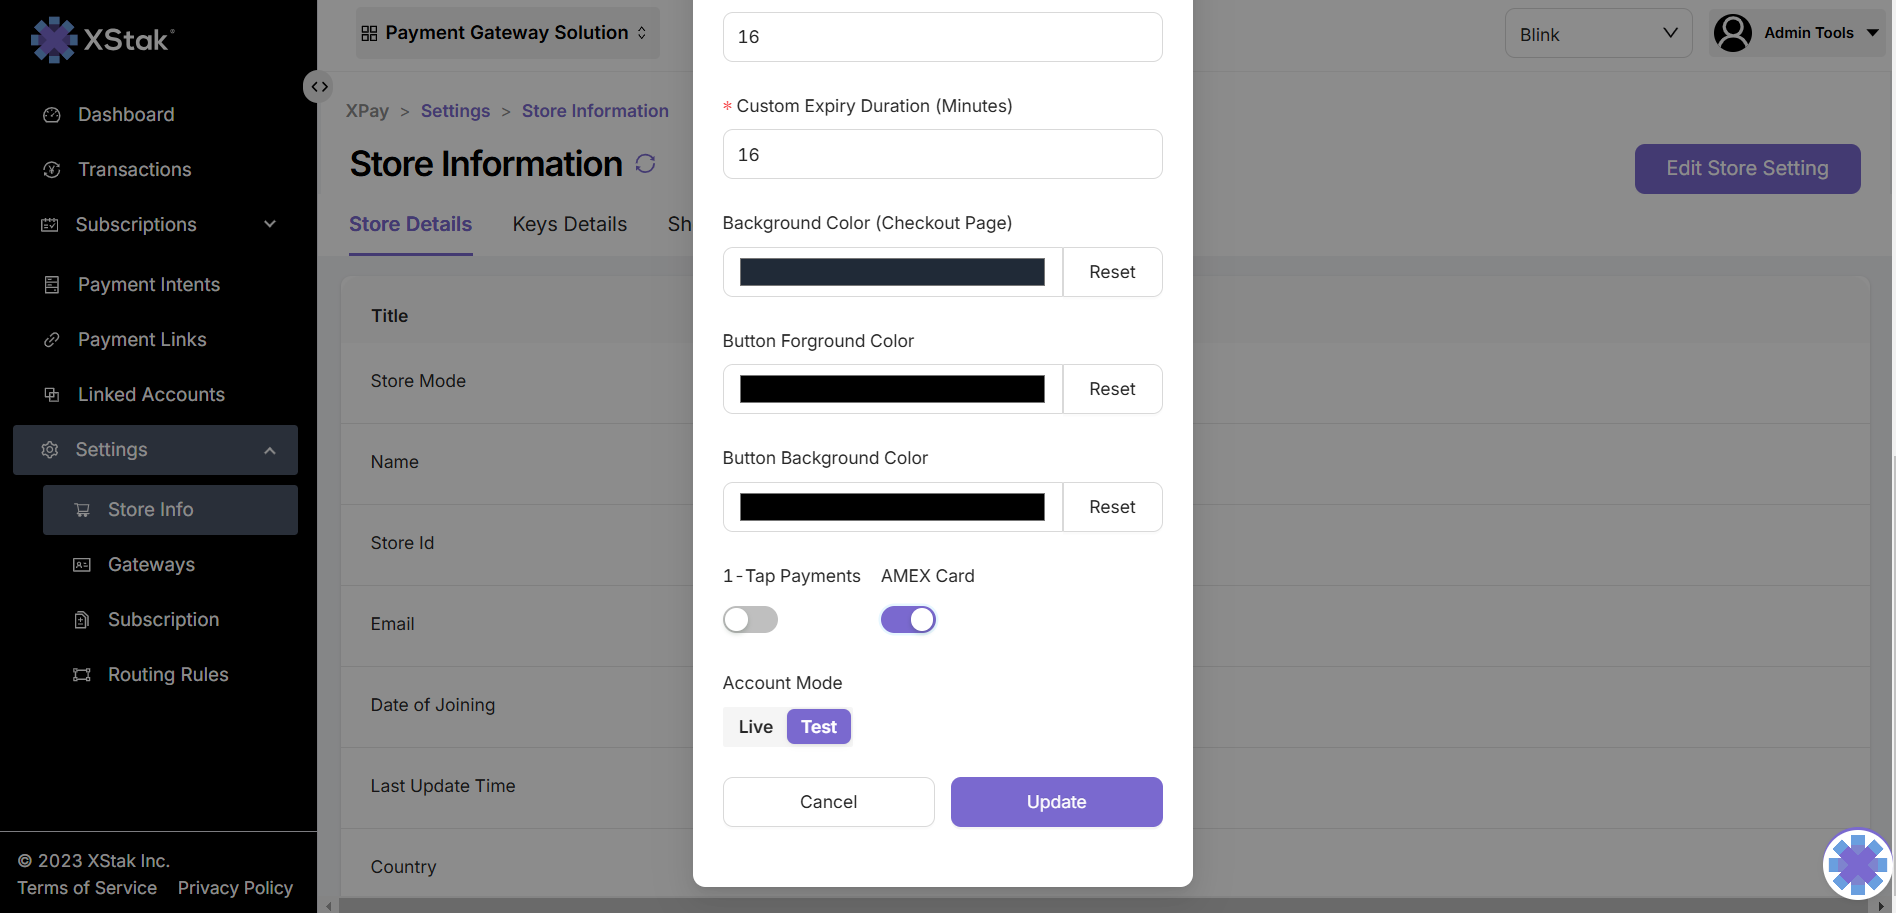The height and width of the screenshot is (913, 1896).
Task: Open the Payment Gateway Solution selector
Action: click(x=507, y=33)
